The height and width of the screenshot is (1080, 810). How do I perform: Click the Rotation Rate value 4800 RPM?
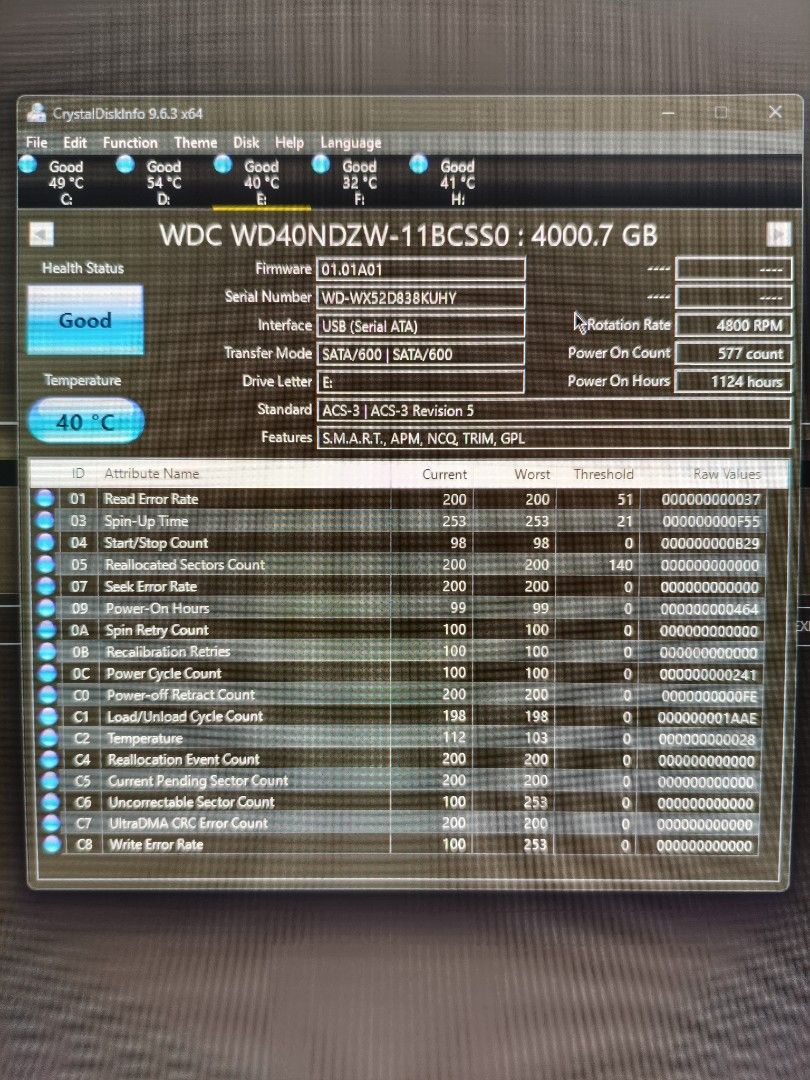click(733, 325)
